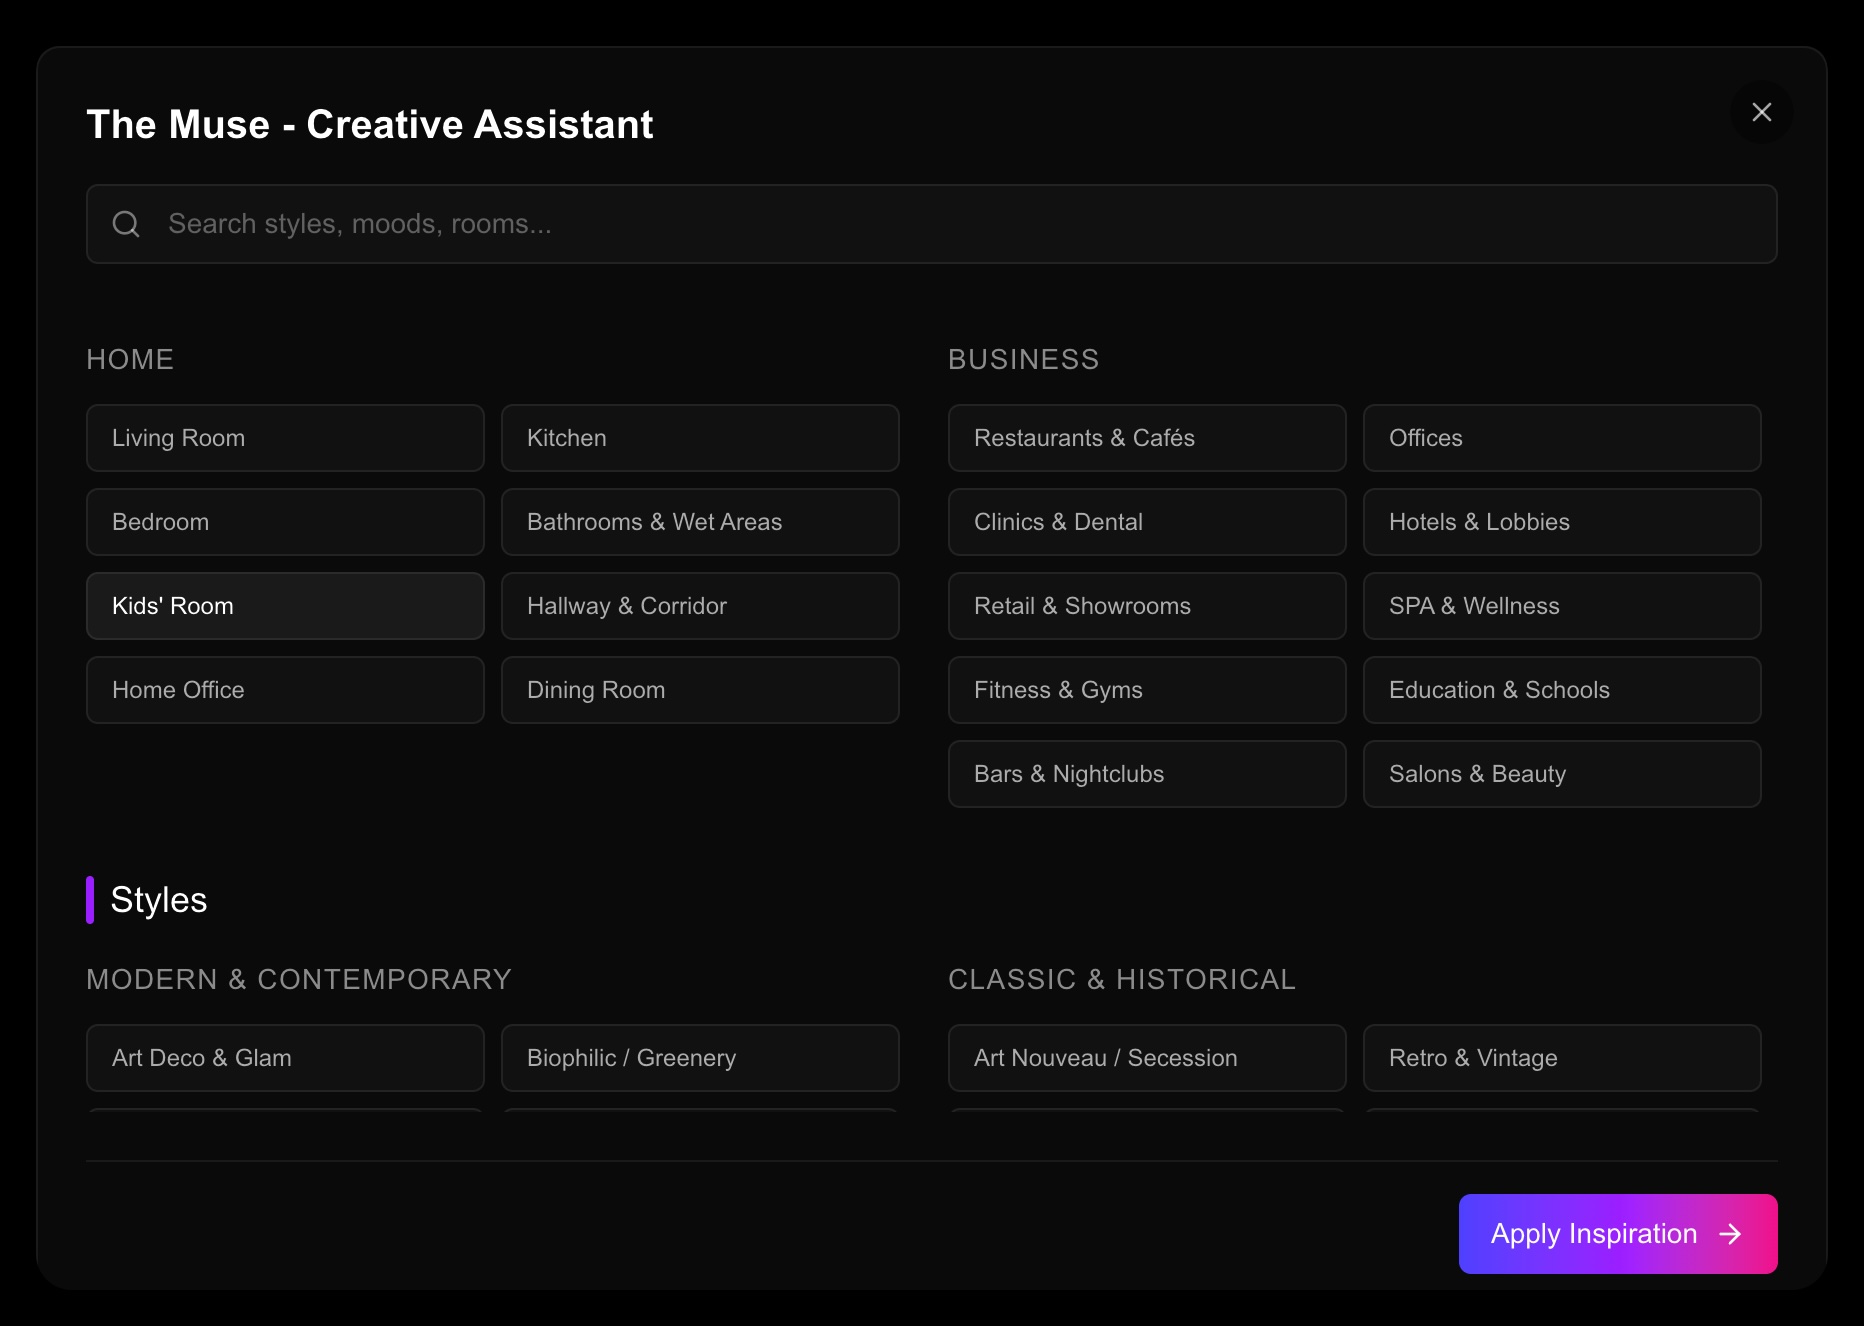The height and width of the screenshot is (1326, 1864).
Task: Focus the search styles, moods, rooms field
Action: (x=960, y=224)
